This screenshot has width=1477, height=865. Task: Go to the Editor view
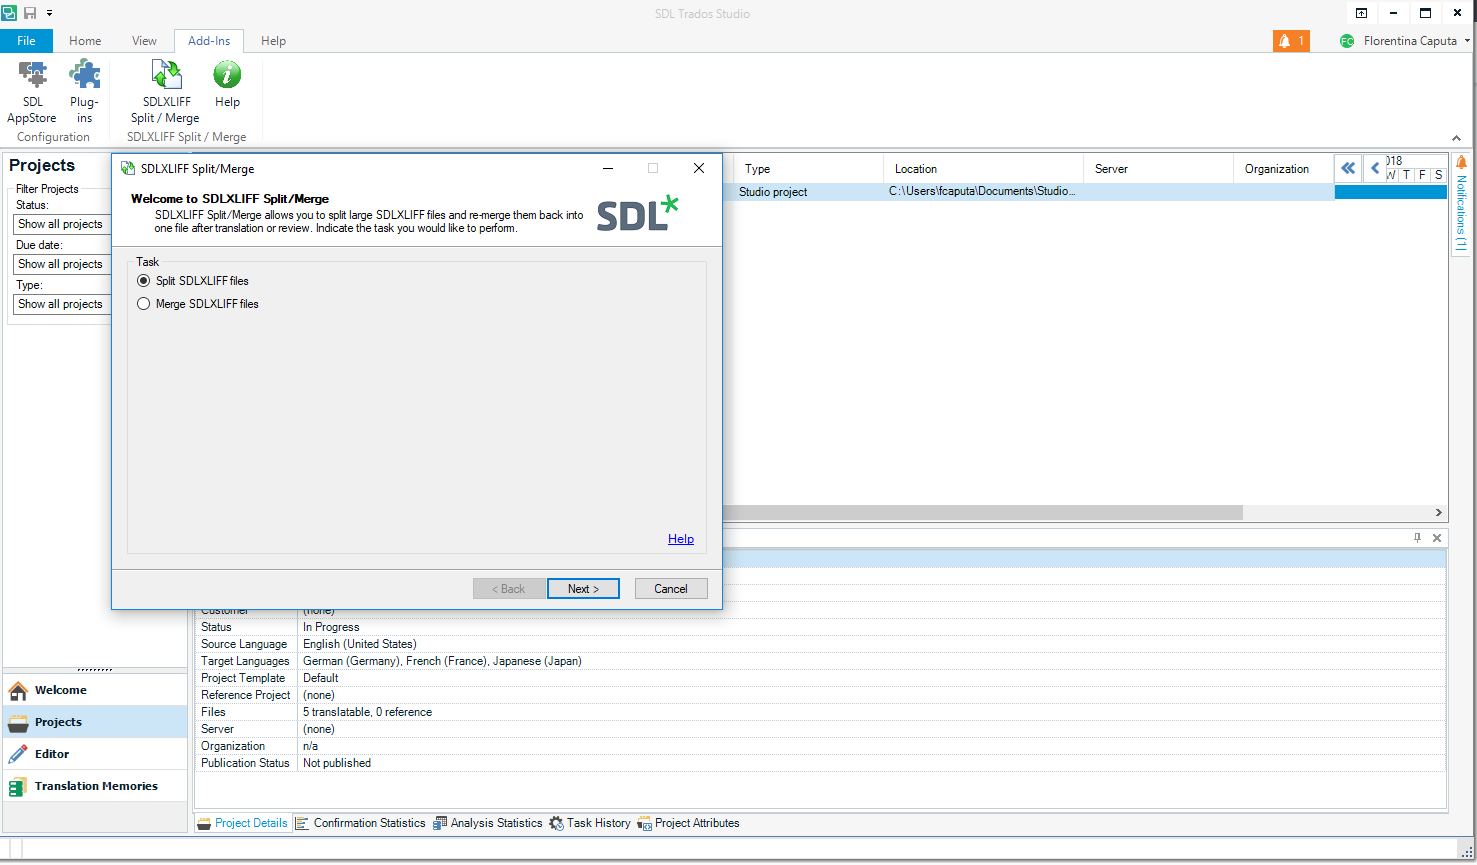(x=95, y=754)
